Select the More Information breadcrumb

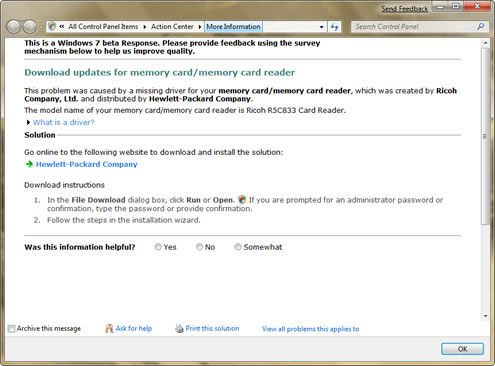[233, 26]
